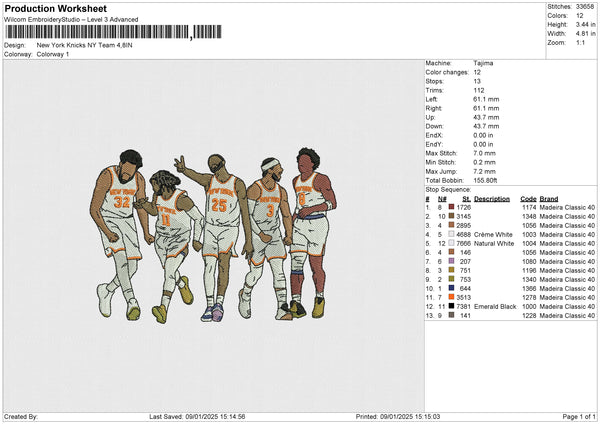
Task: Click the Max Stitch value 7.0 mm
Action: point(484,153)
